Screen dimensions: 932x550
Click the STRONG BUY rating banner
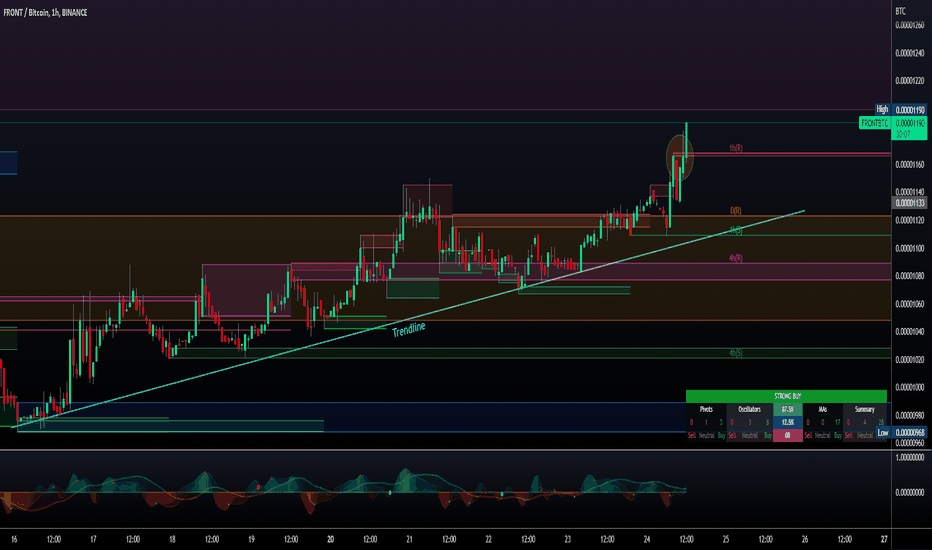click(786, 396)
